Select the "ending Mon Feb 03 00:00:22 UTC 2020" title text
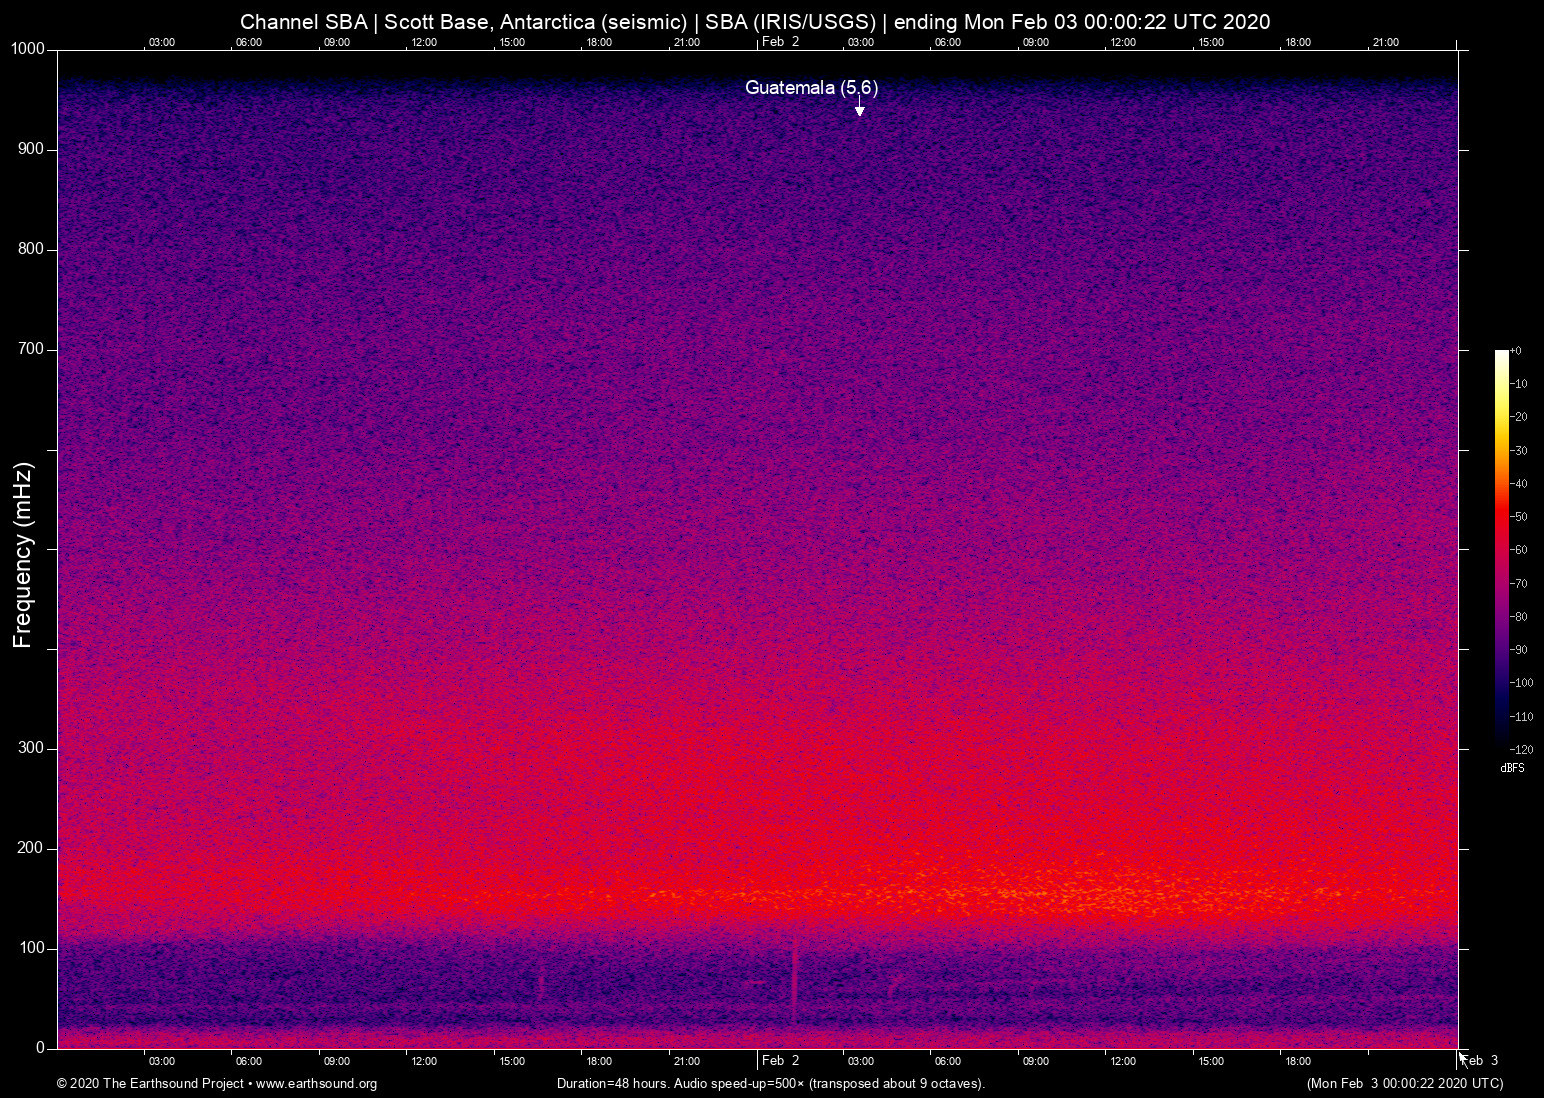Viewport: 1544px width, 1098px height. pyautogui.click(x=1082, y=22)
